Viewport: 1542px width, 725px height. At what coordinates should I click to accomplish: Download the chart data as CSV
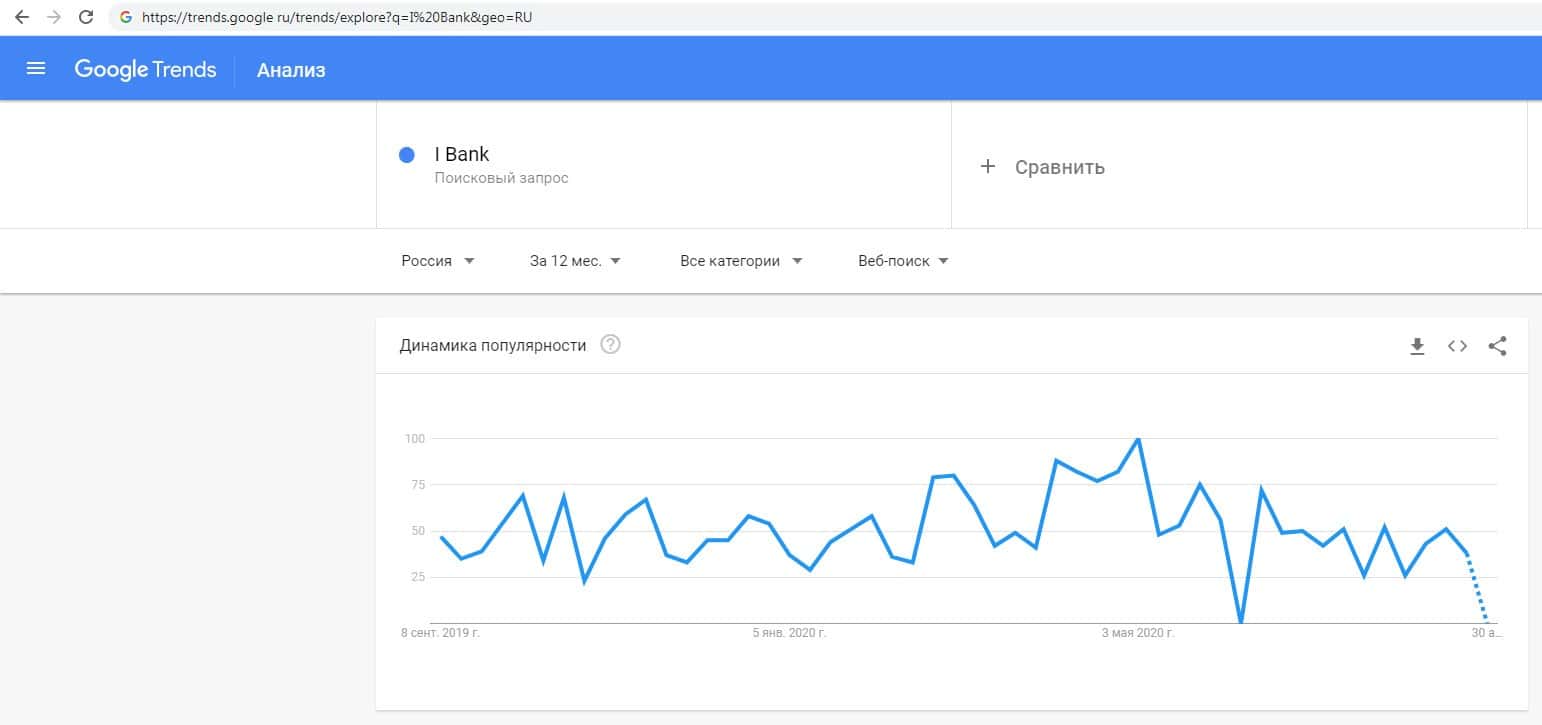pyautogui.click(x=1417, y=346)
